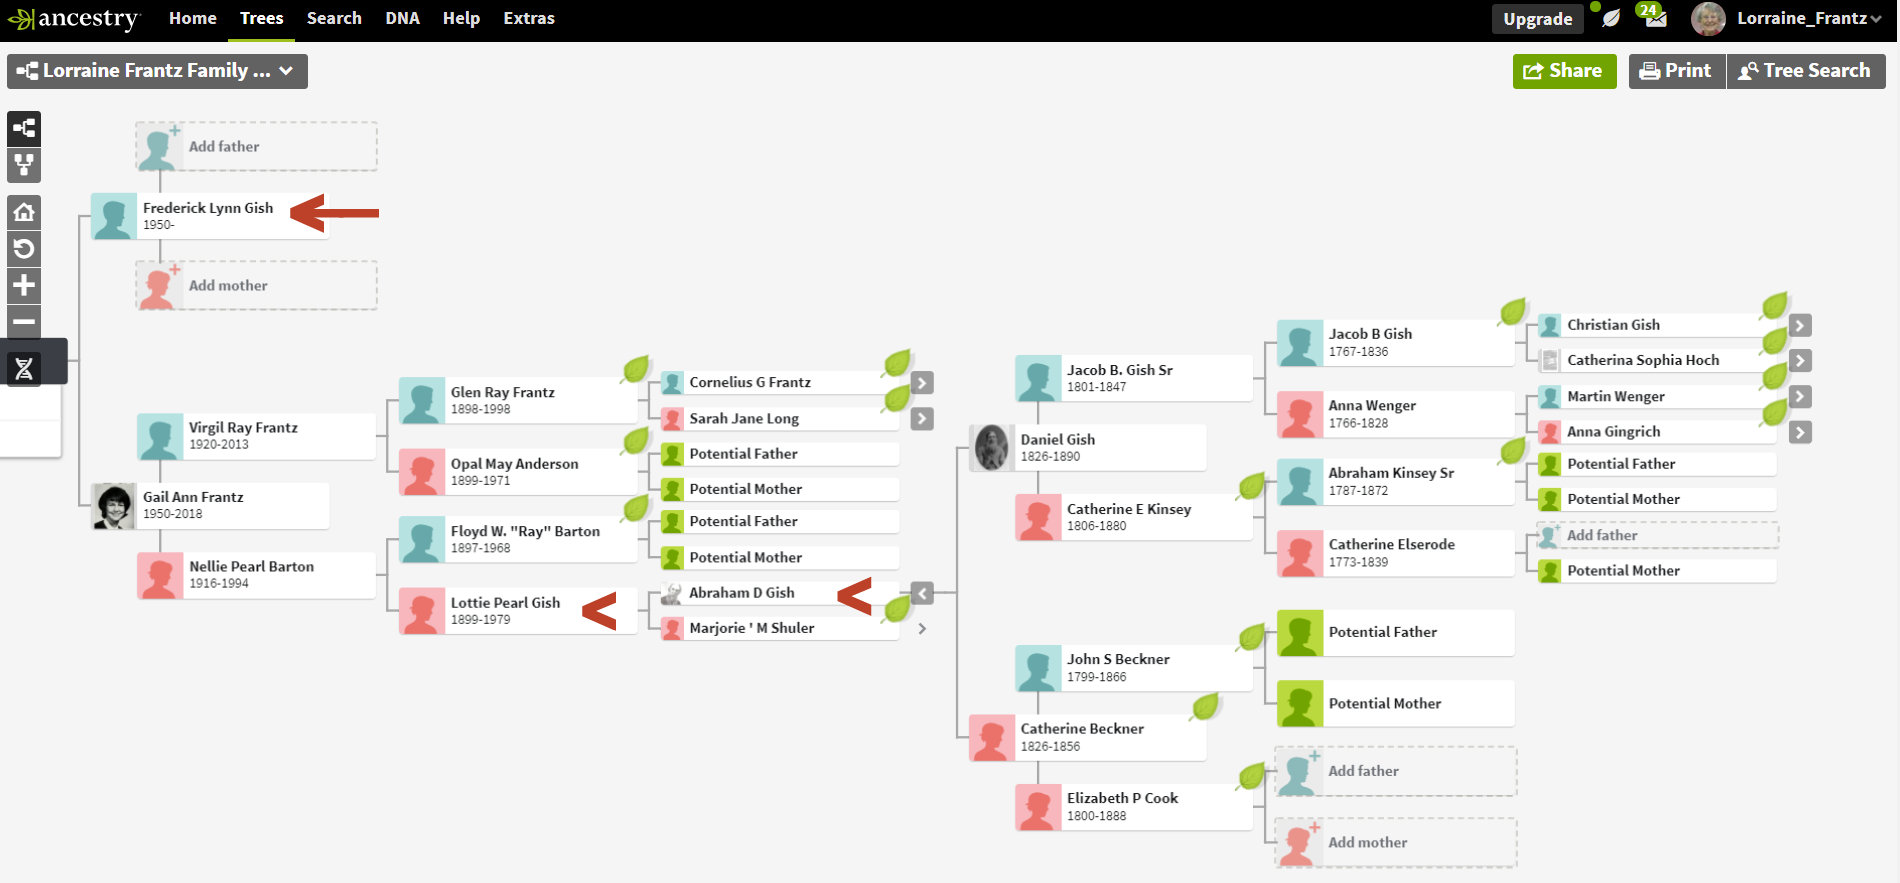Click the recenter tree circular arrow icon
The image size is (1900, 883).
(24, 249)
